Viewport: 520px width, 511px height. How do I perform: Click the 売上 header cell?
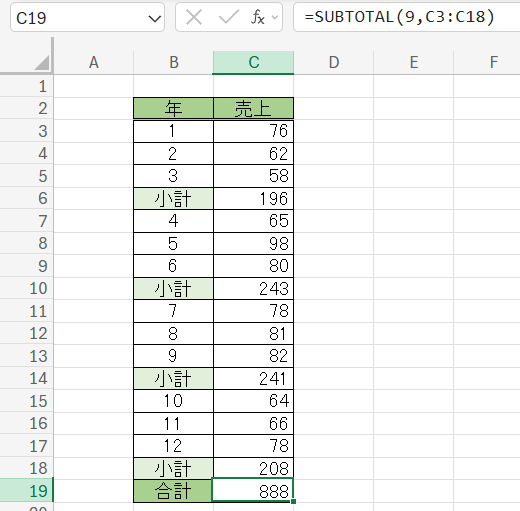click(x=253, y=108)
